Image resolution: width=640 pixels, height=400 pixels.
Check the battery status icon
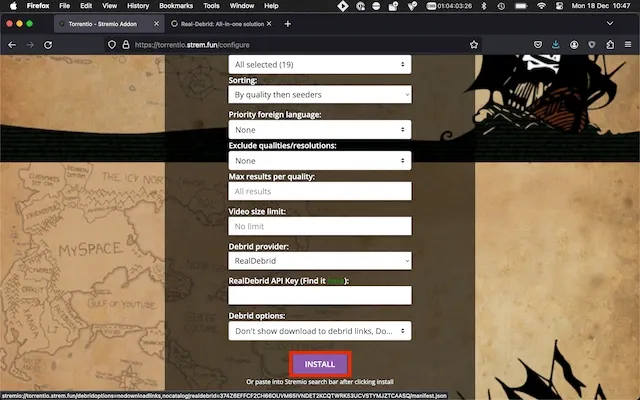(521, 6)
